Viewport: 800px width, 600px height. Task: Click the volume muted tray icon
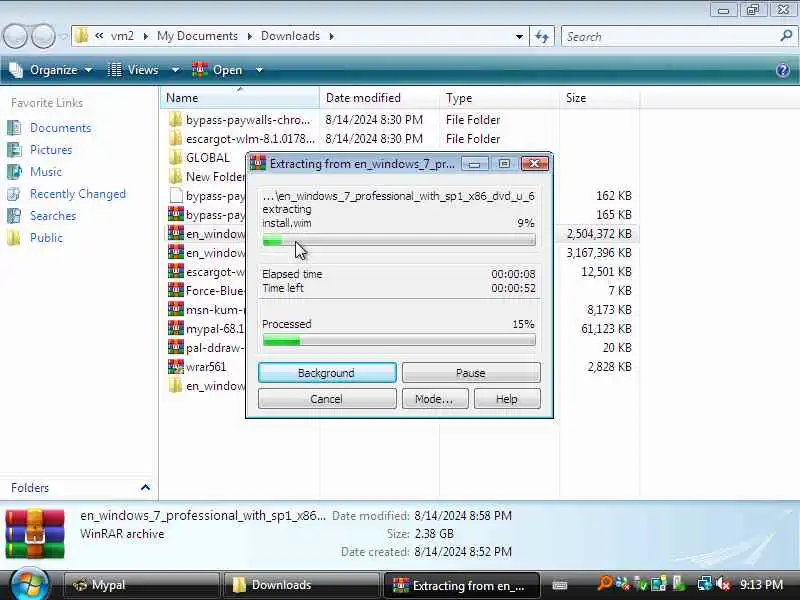(723, 584)
